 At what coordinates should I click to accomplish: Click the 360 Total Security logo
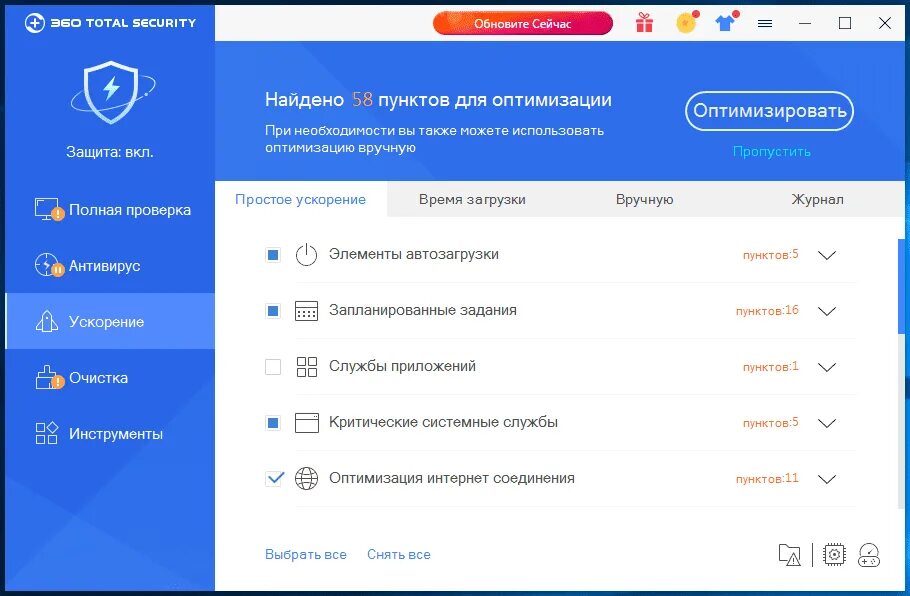tap(110, 23)
